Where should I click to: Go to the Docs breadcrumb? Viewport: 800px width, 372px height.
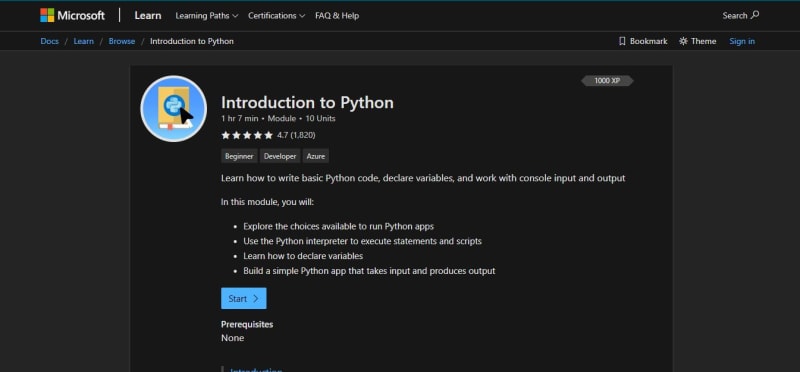coord(49,41)
